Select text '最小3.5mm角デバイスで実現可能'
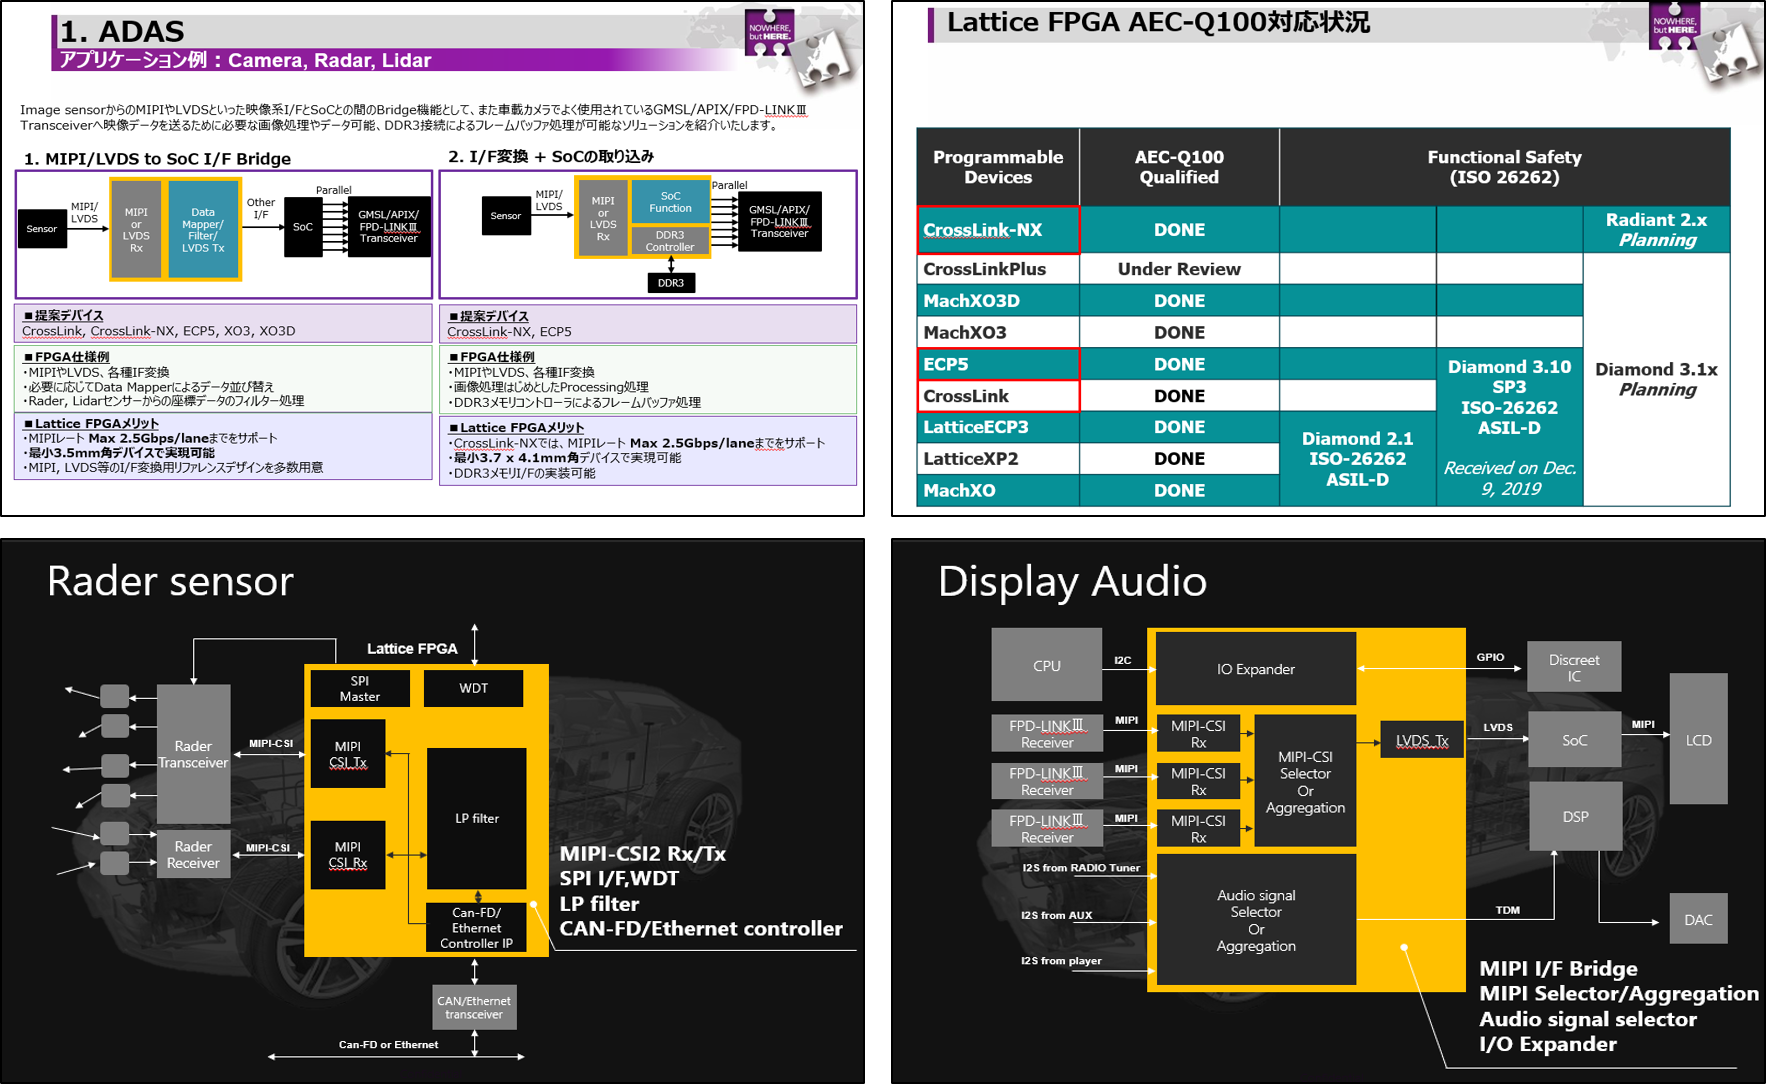 [120, 453]
